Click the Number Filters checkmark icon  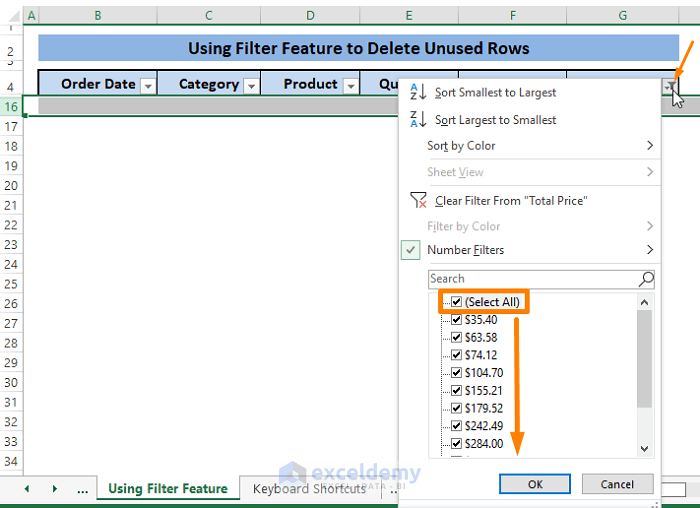(x=410, y=250)
